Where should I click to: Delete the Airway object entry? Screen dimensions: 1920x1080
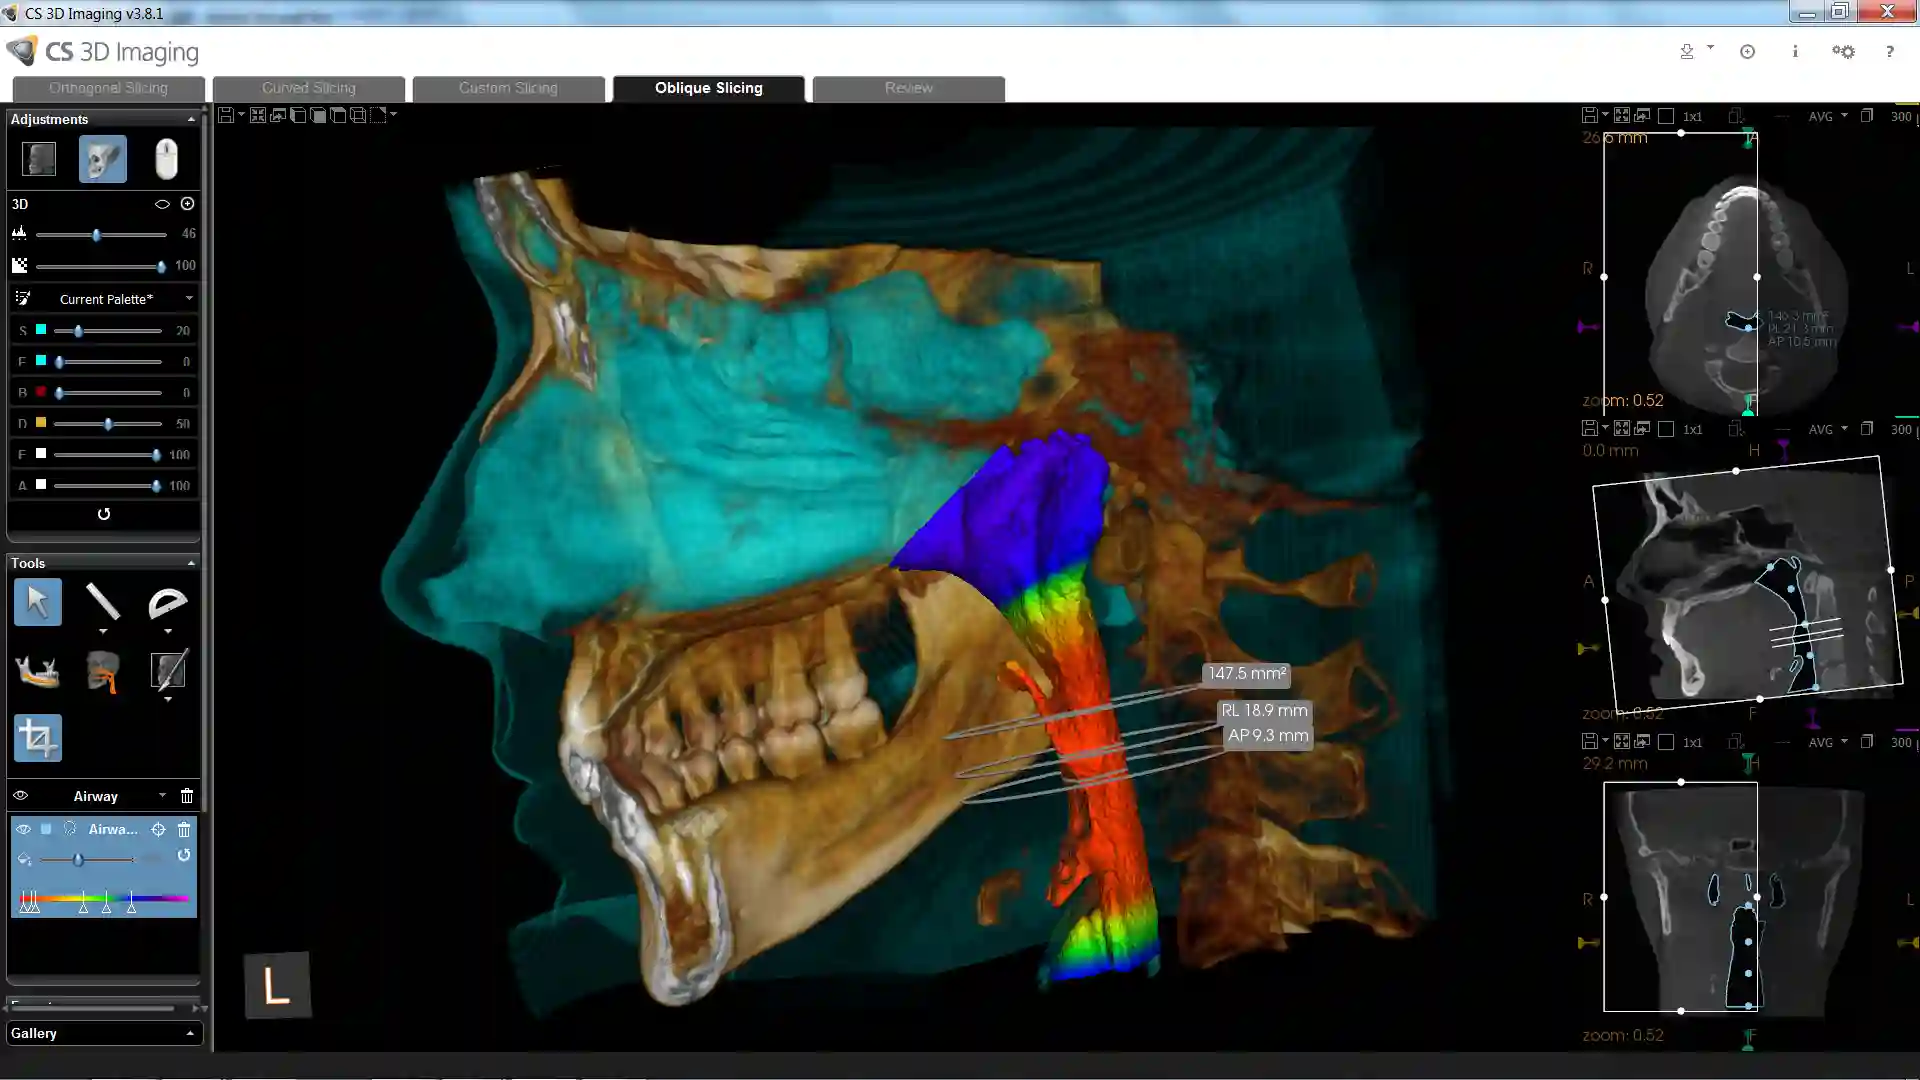184,829
